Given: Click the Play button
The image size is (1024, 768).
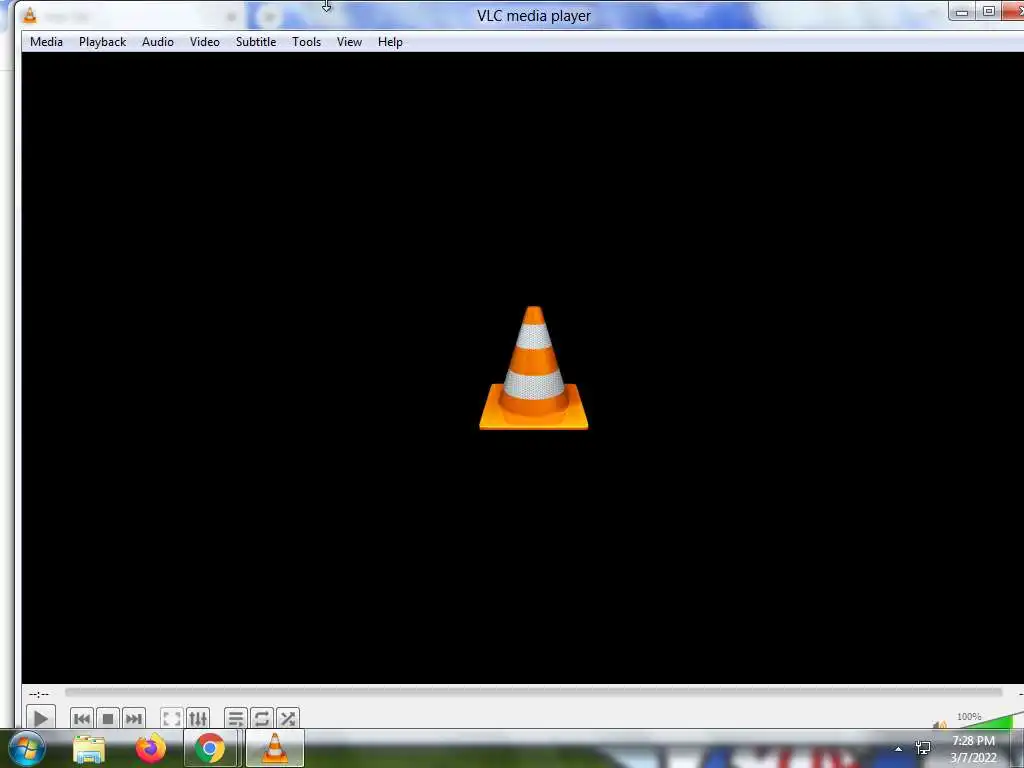Looking at the screenshot, I should tap(40, 718).
